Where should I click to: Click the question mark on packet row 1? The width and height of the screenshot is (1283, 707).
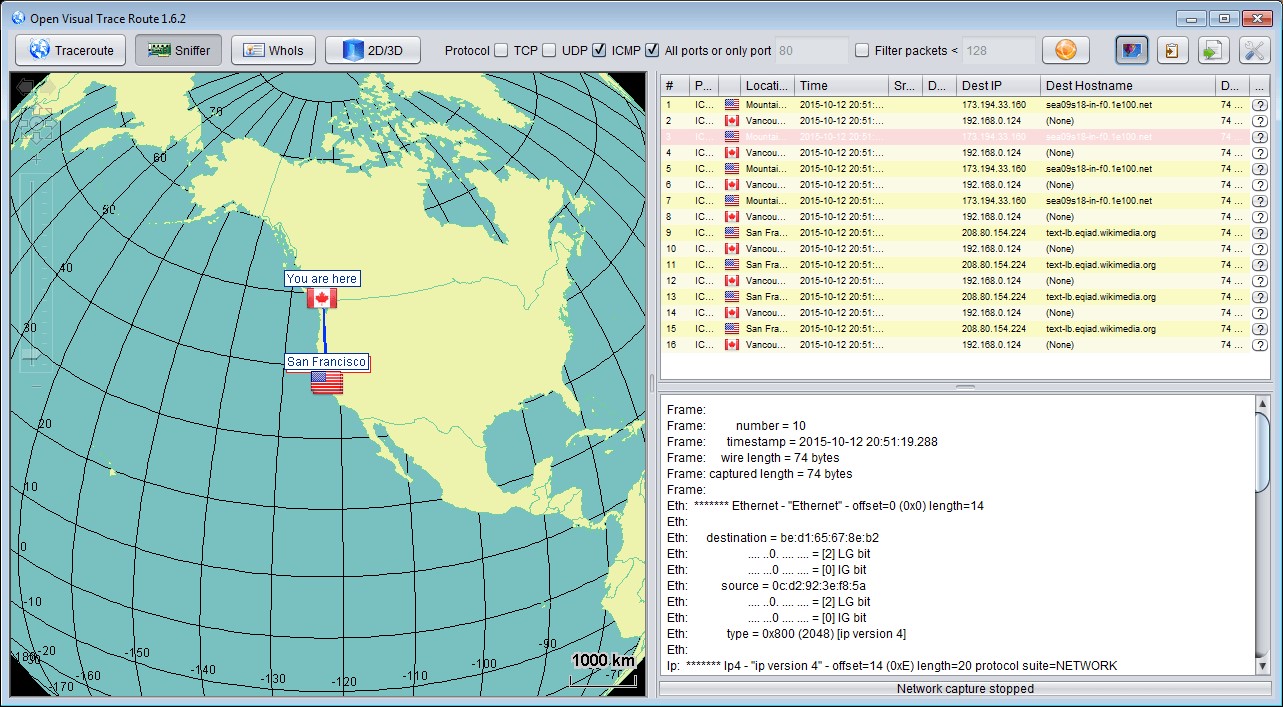coord(1259,105)
